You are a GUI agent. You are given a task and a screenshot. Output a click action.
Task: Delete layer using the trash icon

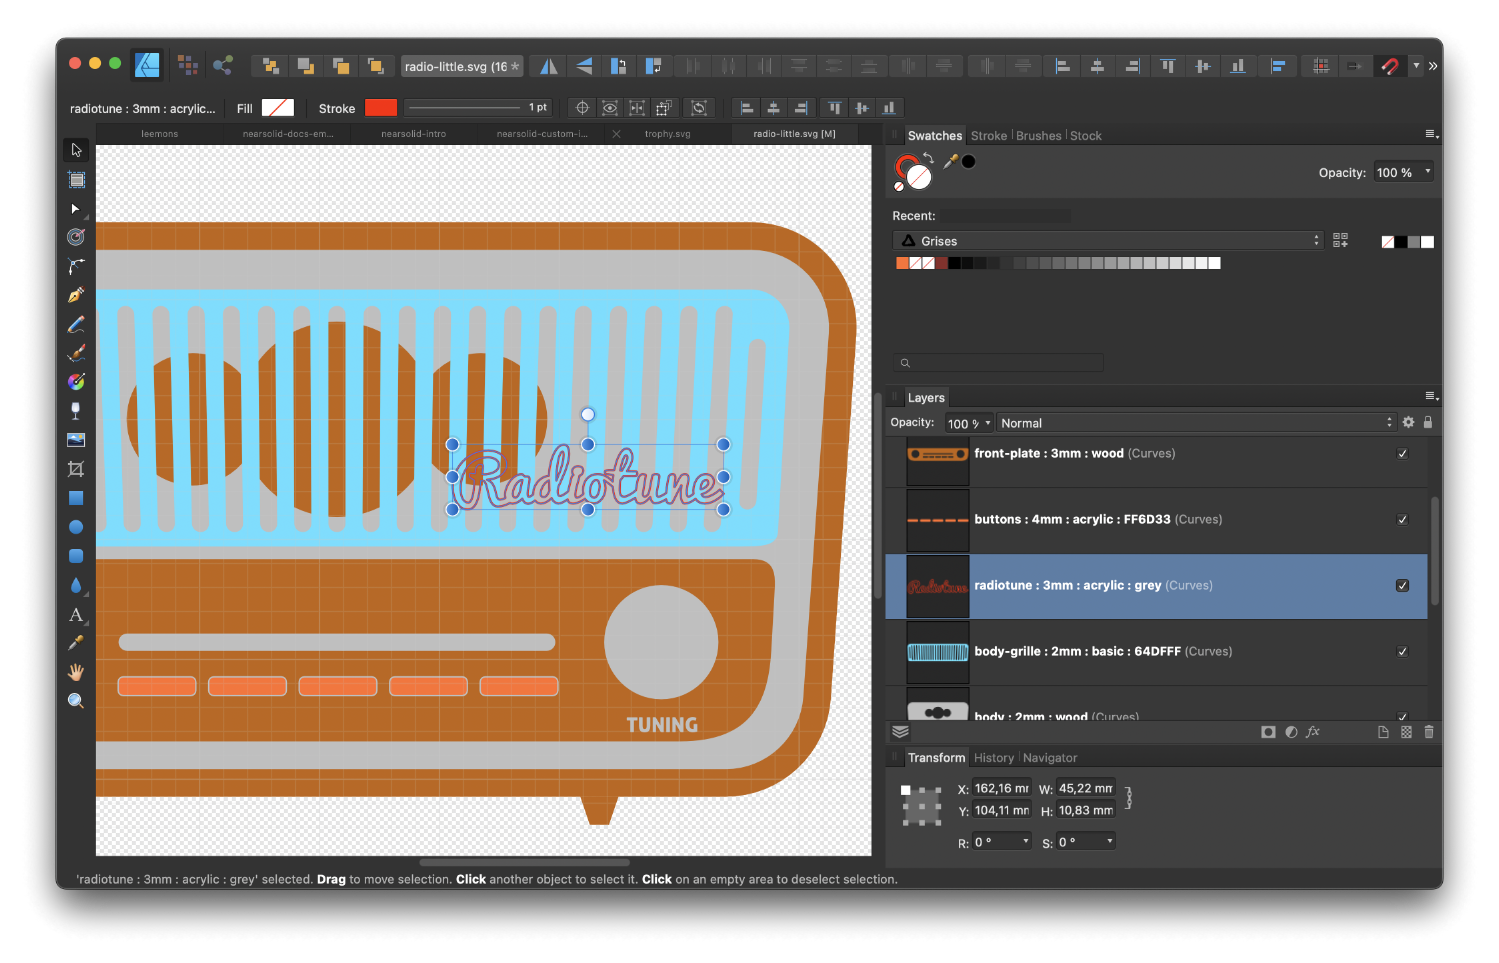pos(1429,732)
